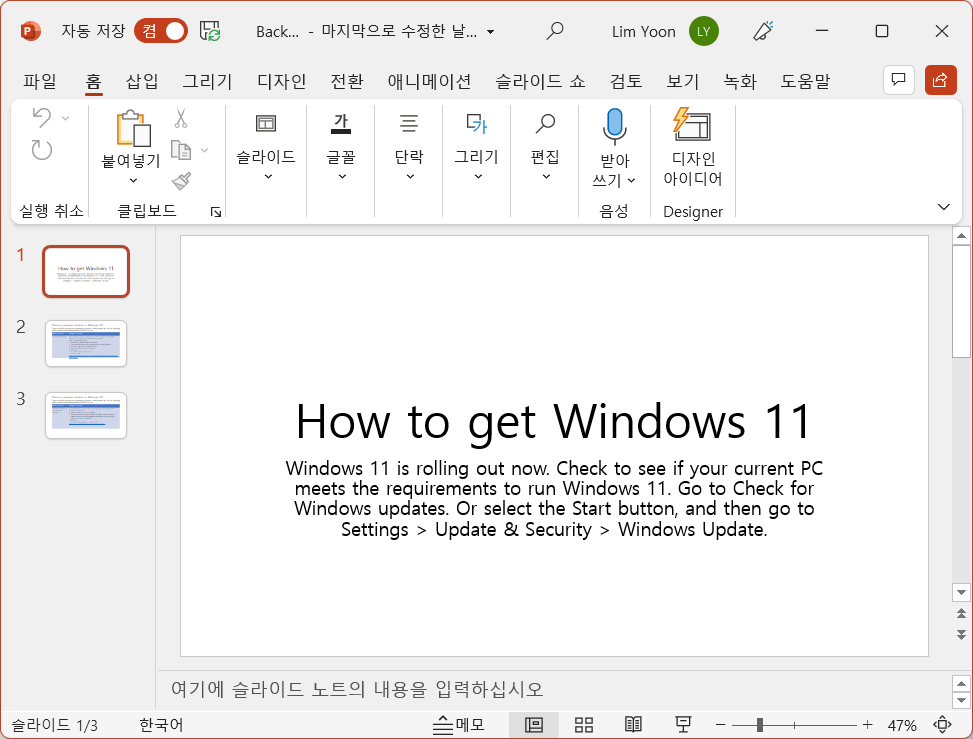Go to the 애니메이션 tab
This screenshot has height=739, width=973.
point(429,81)
